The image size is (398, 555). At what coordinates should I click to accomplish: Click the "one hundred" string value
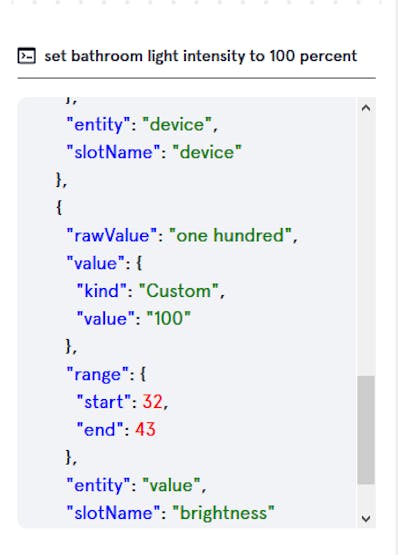coord(231,236)
